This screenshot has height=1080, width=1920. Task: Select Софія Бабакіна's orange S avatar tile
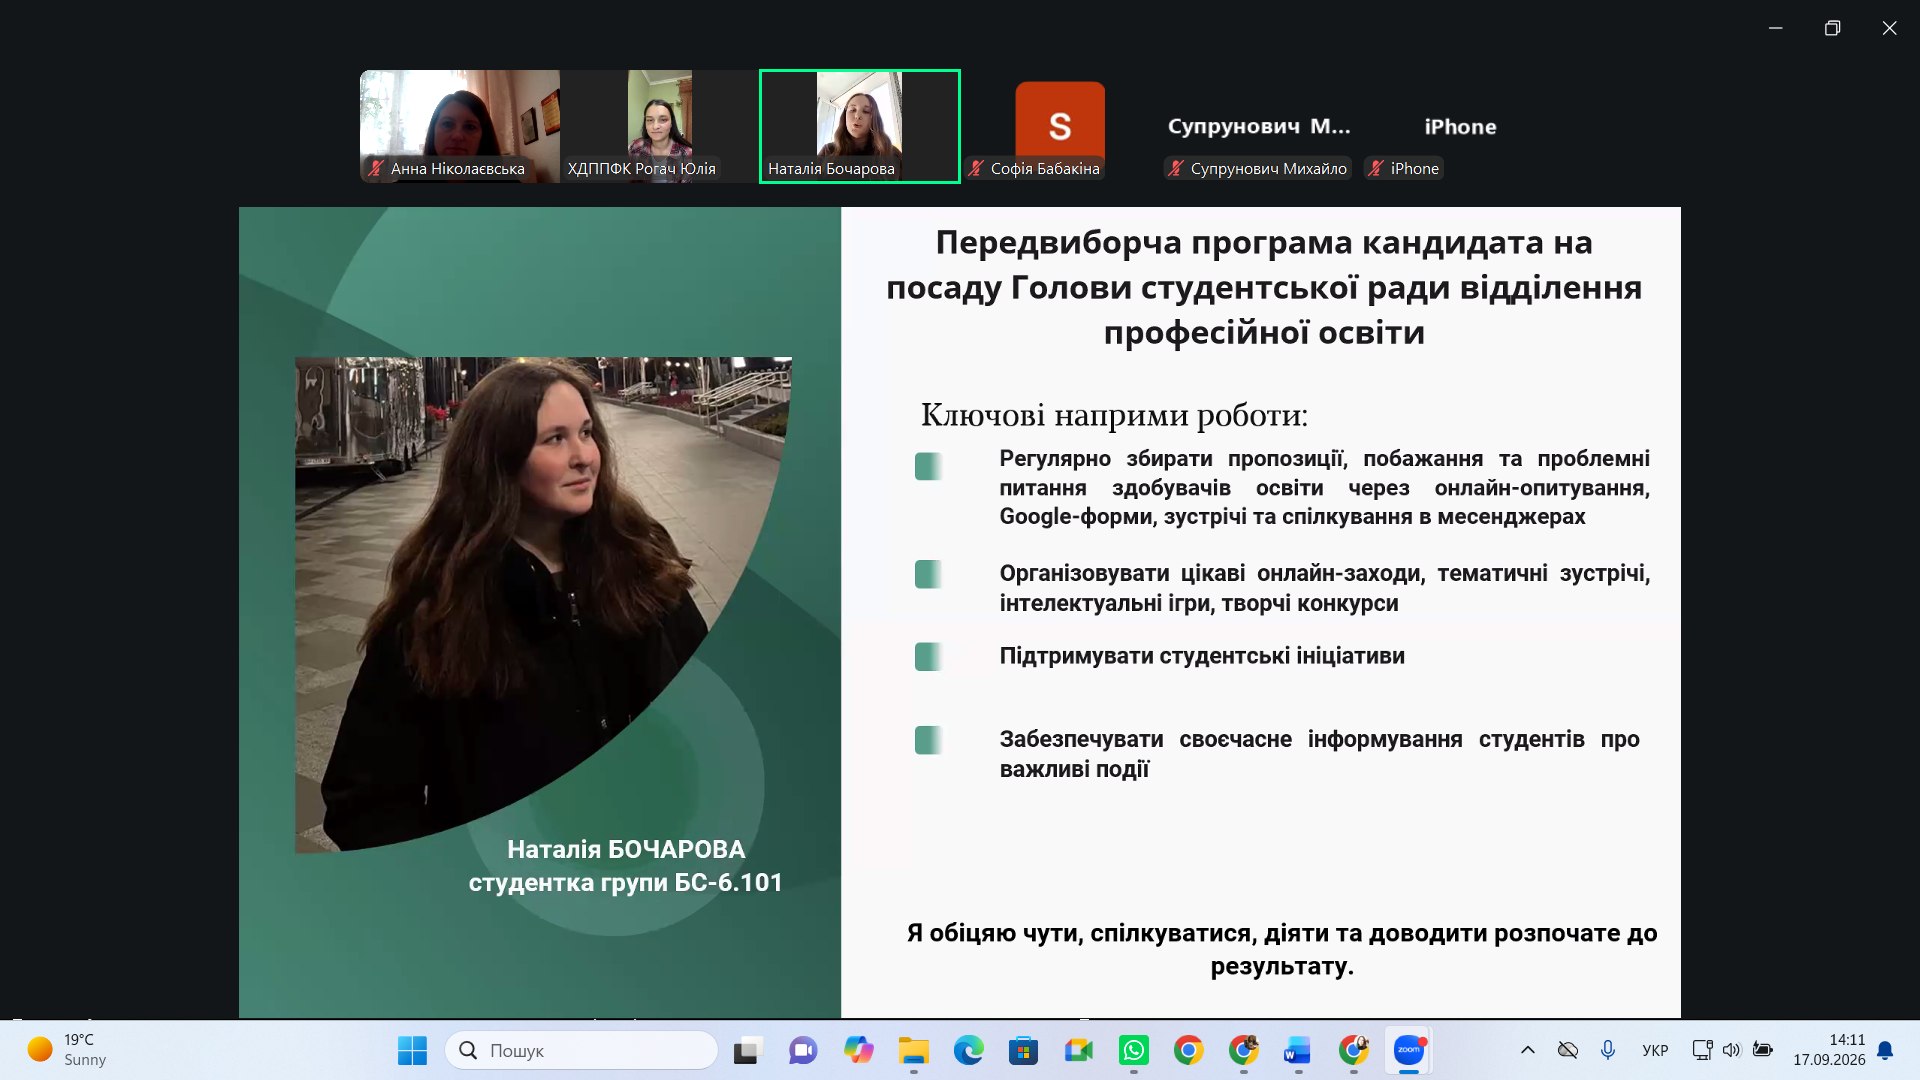tap(1060, 126)
